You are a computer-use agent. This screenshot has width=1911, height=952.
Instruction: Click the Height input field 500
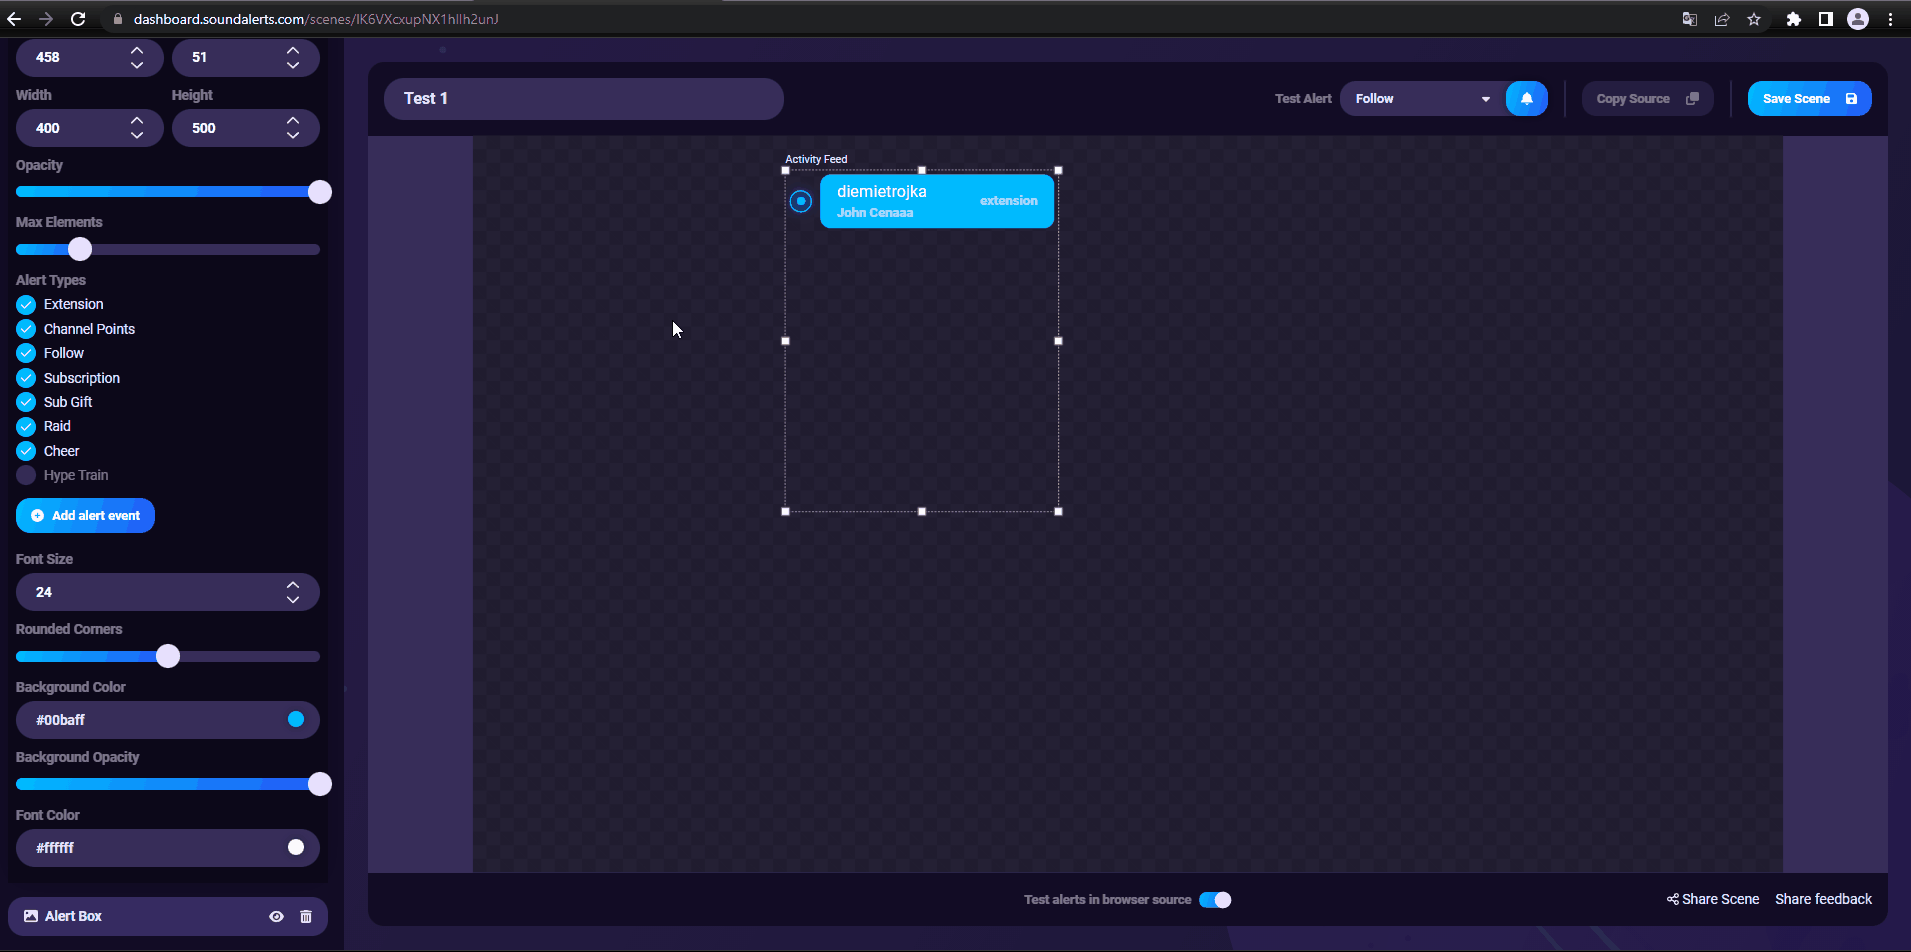(246, 128)
